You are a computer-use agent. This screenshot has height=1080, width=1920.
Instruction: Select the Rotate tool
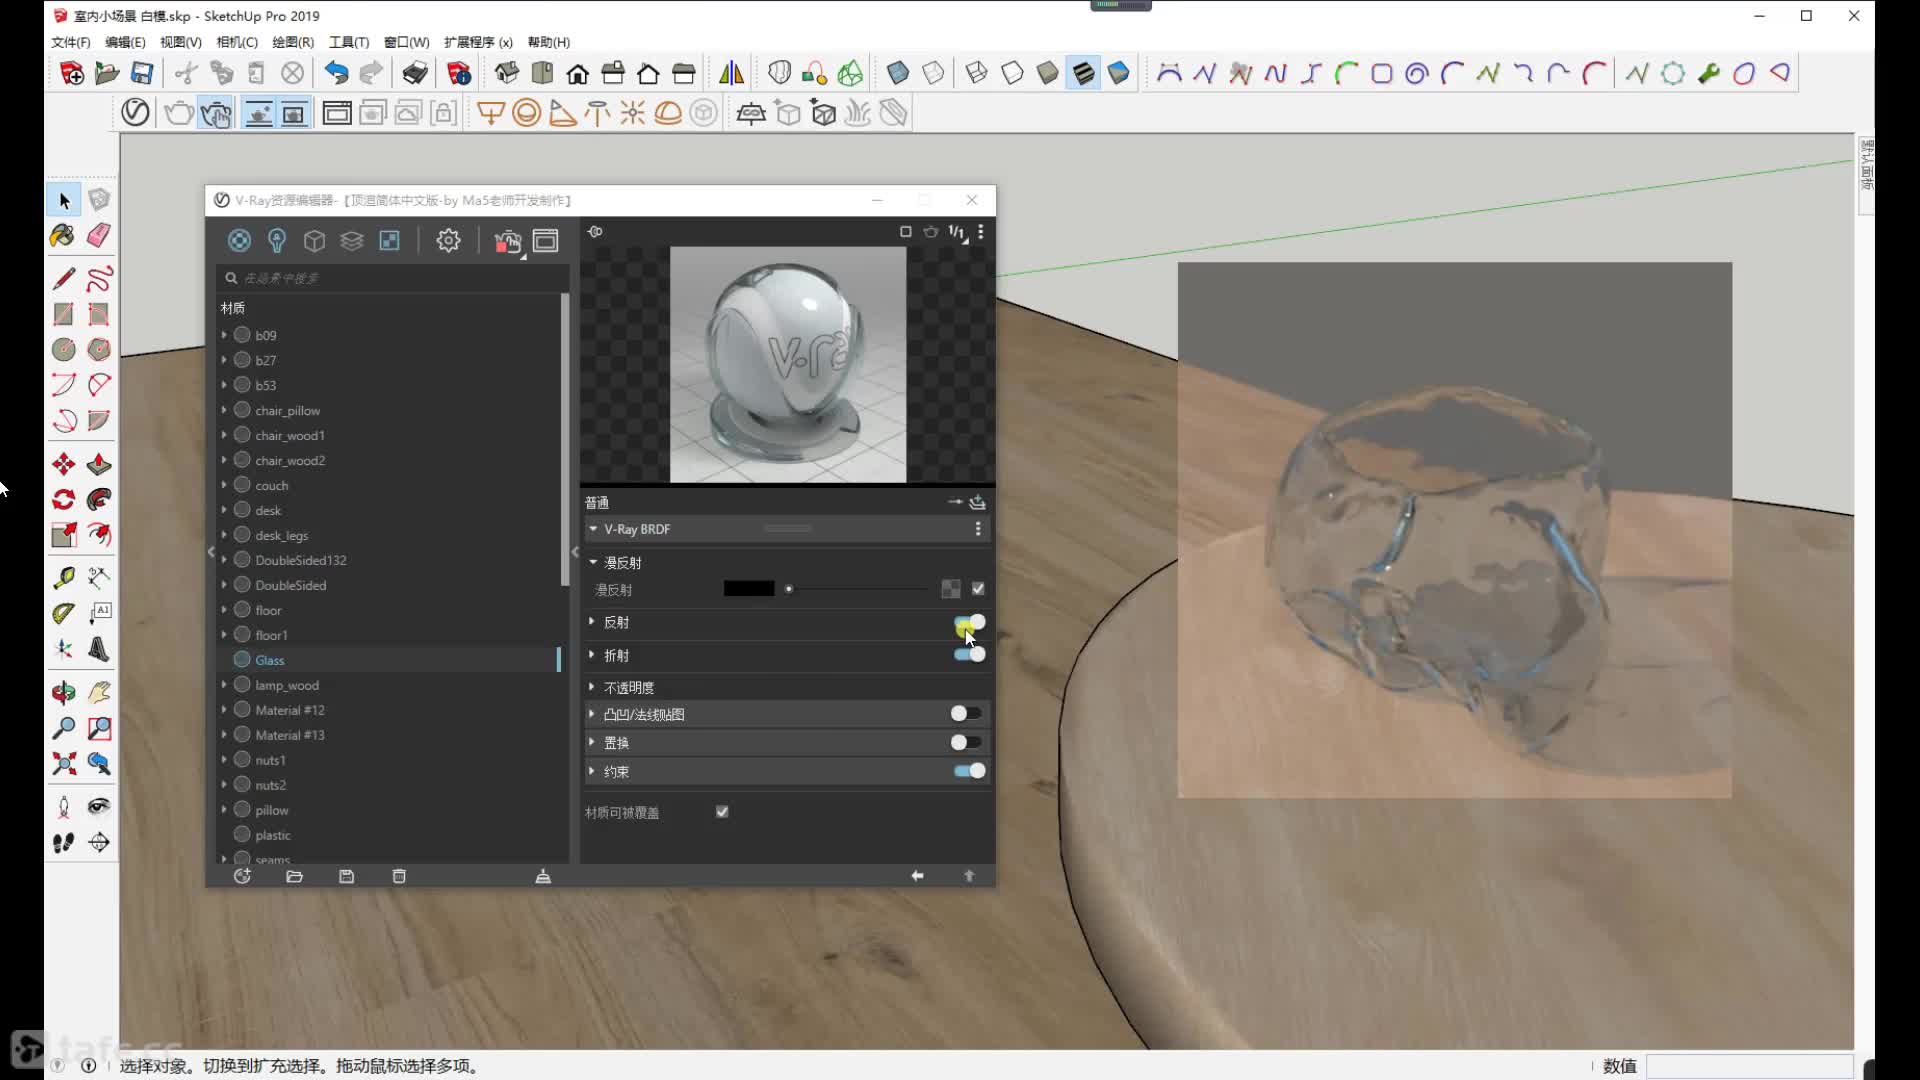tap(63, 499)
